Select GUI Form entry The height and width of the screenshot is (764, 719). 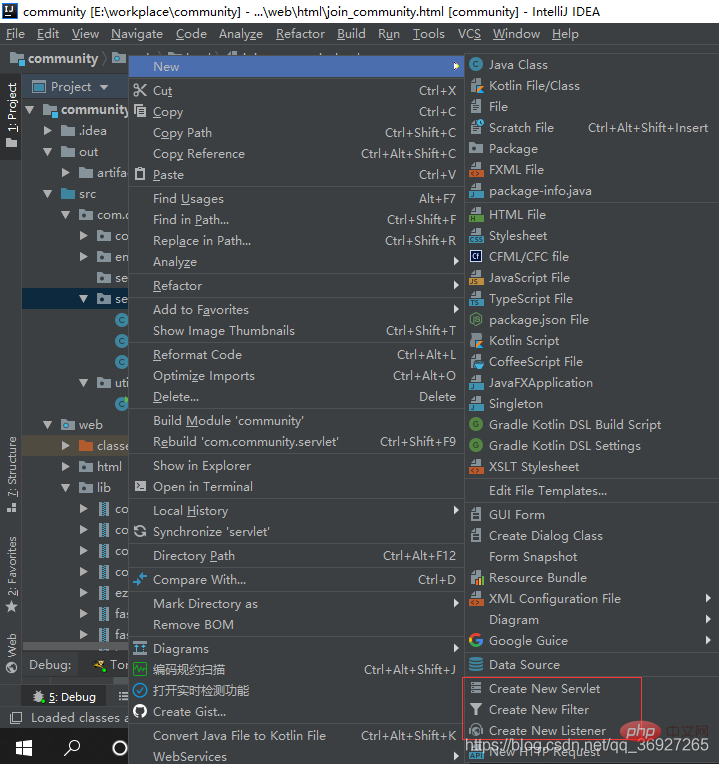[591, 515]
